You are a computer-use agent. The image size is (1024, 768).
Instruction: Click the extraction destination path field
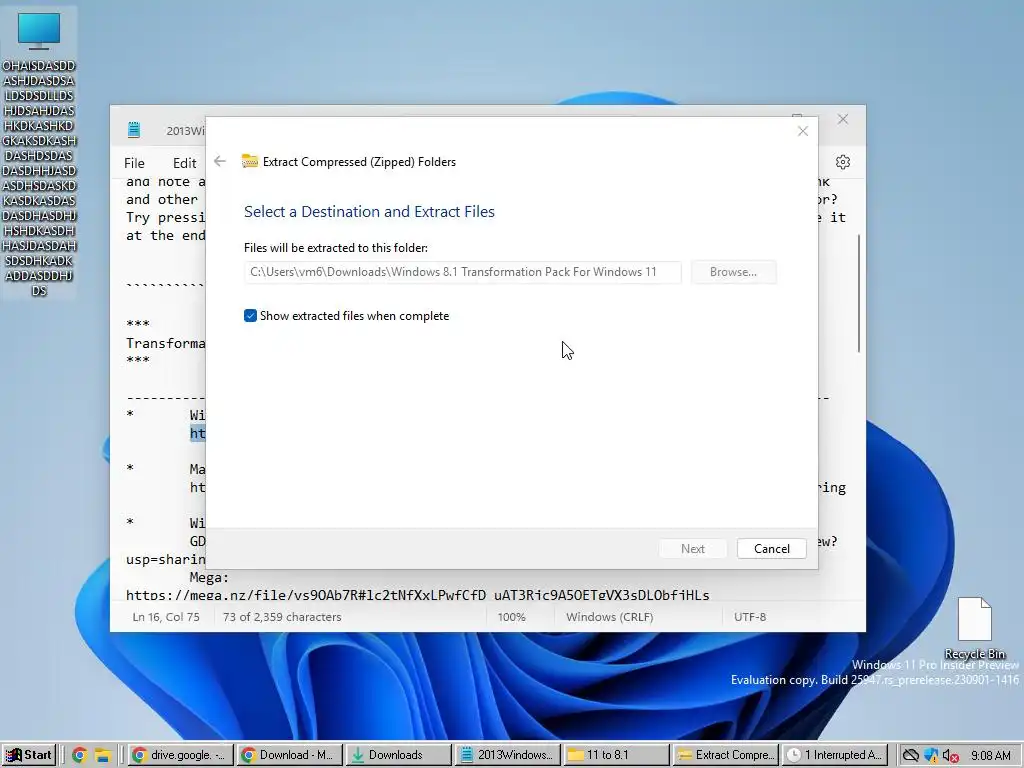coord(462,272)
